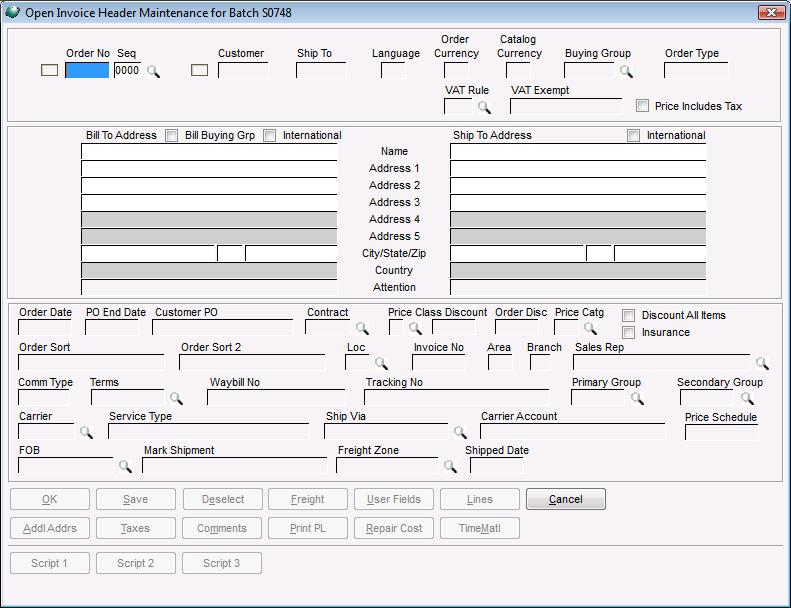Focus the Order No input field
The image size is (791, 608).
coord(87,70)
